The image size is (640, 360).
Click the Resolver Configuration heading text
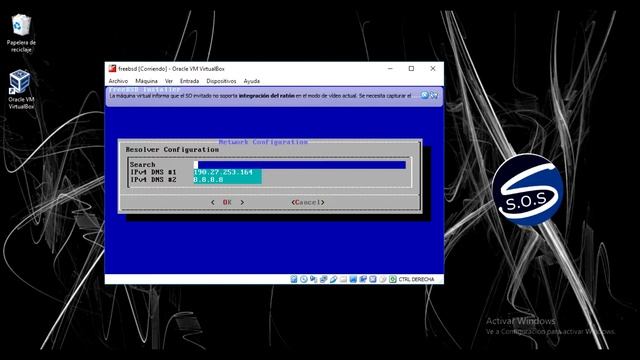[x=172, y=150]
